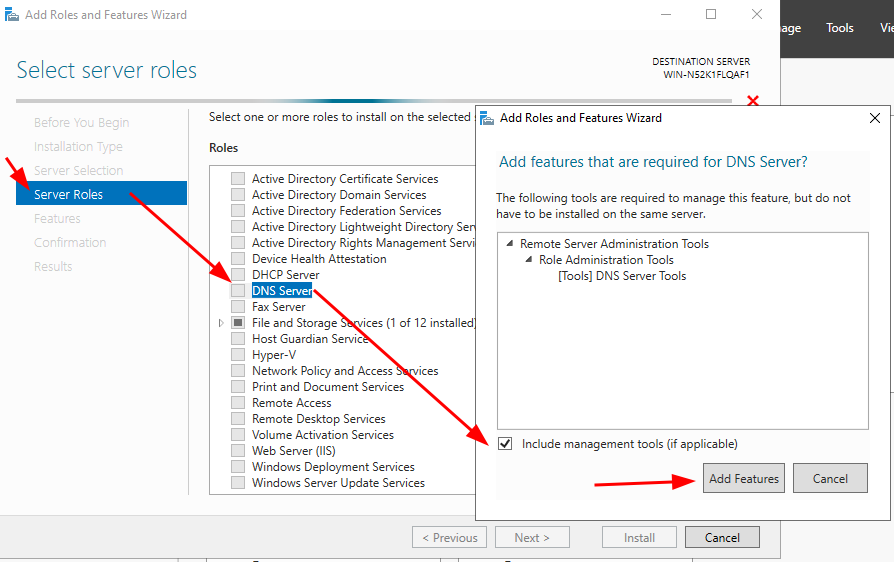Go to Server Selection step
894x562 pixels.
tap(78, 170)
